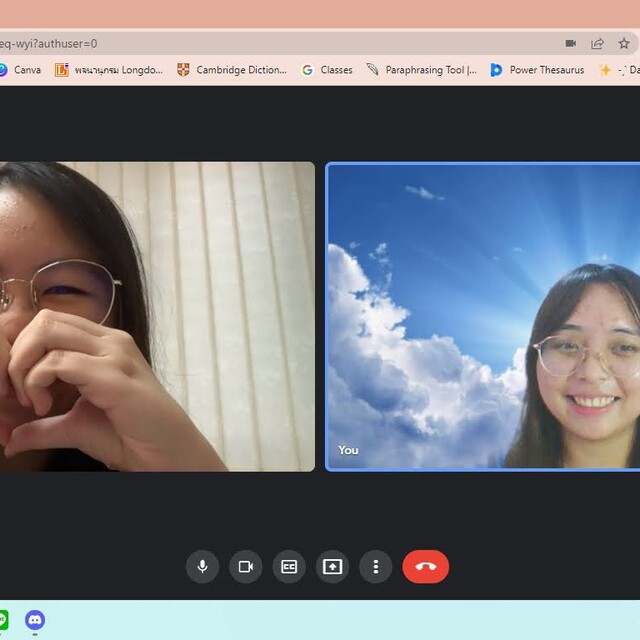Open Discord from the taskbar

tap(35, 620)
